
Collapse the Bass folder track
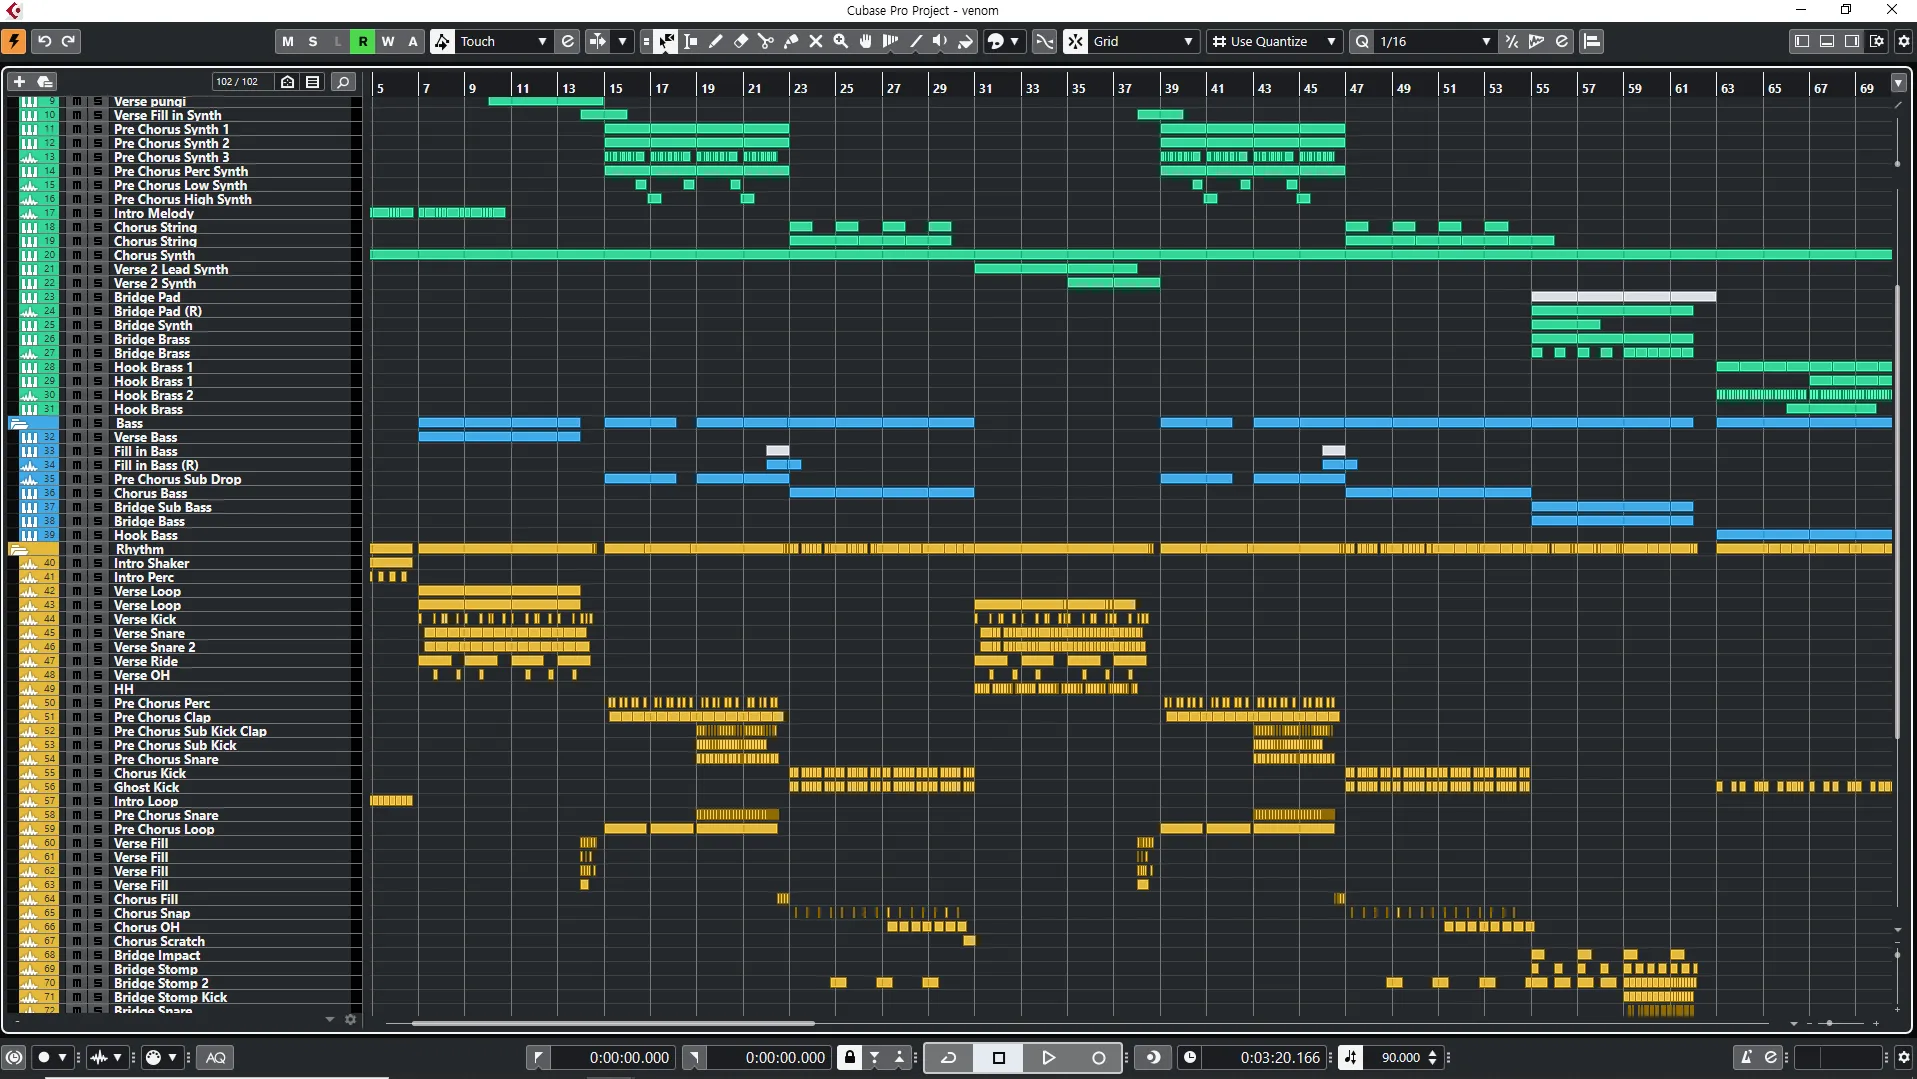click(18, 424)
